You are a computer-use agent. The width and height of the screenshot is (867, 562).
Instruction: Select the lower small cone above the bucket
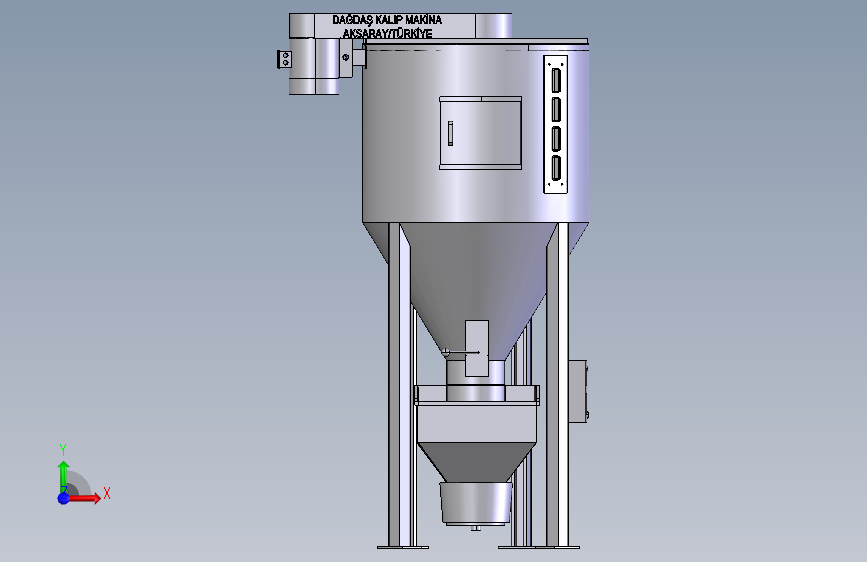click(x=477, y=462)
